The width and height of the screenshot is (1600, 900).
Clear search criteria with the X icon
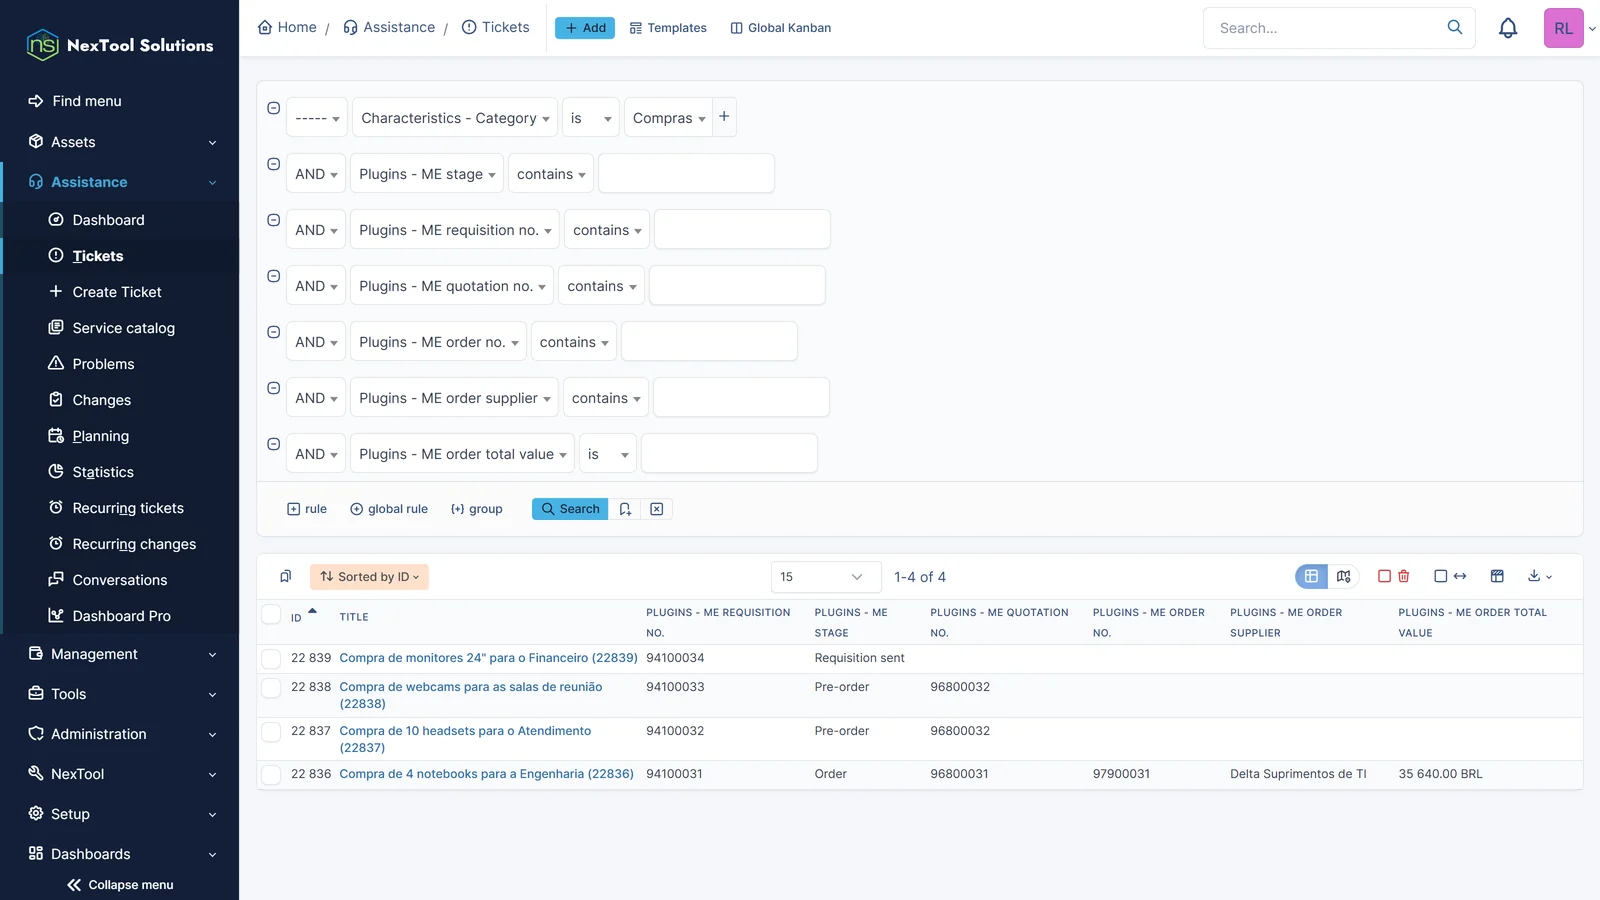coord(657,509)
